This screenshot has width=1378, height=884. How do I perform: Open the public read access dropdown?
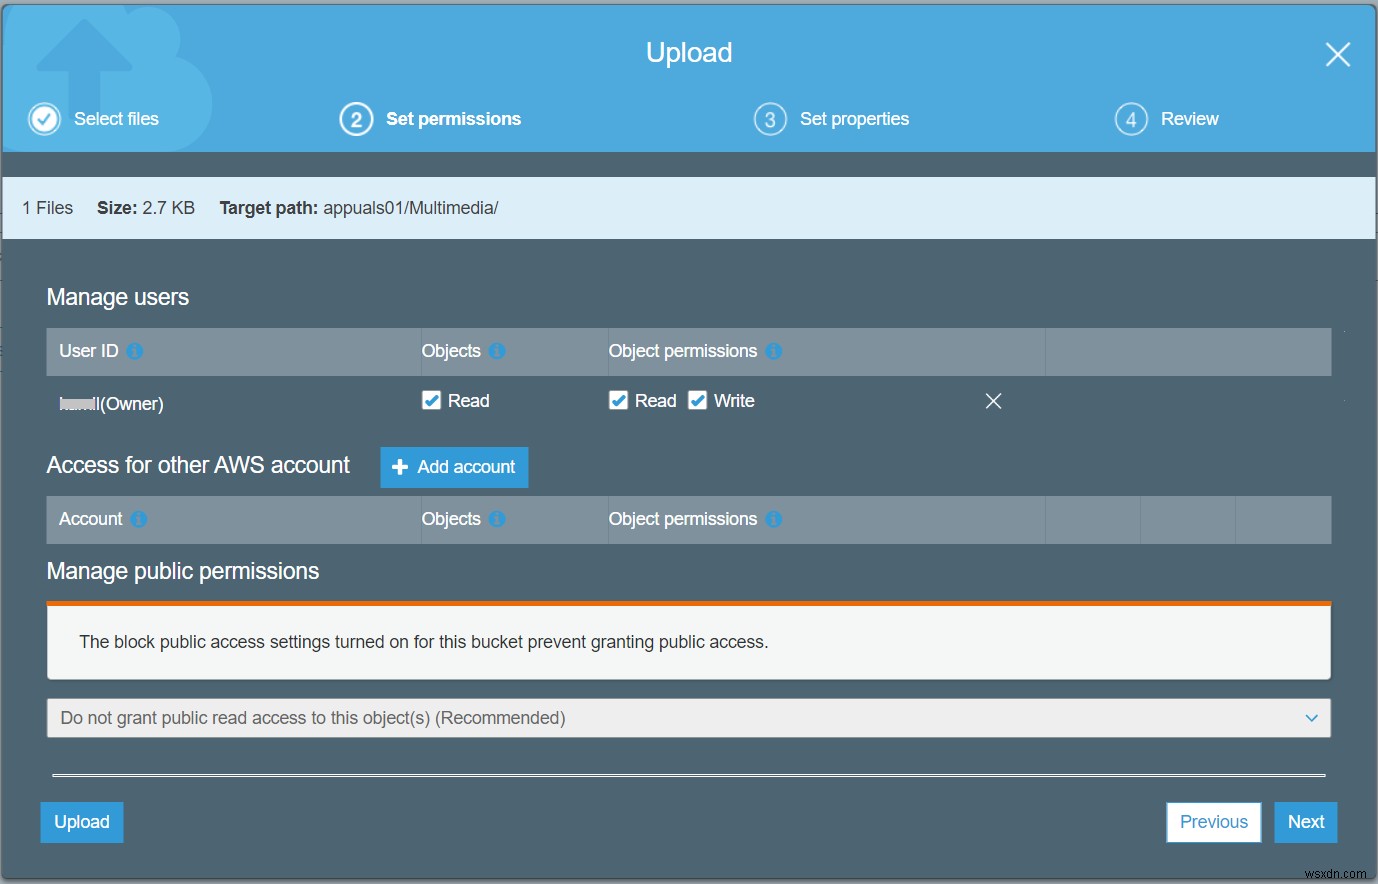[1310, 717]
